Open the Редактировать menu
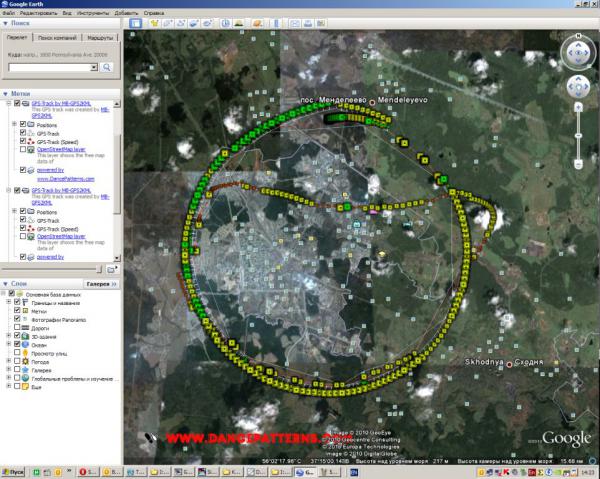Image resolution: width=600 pixels, height=479 pixels. [x=38, y=13]
